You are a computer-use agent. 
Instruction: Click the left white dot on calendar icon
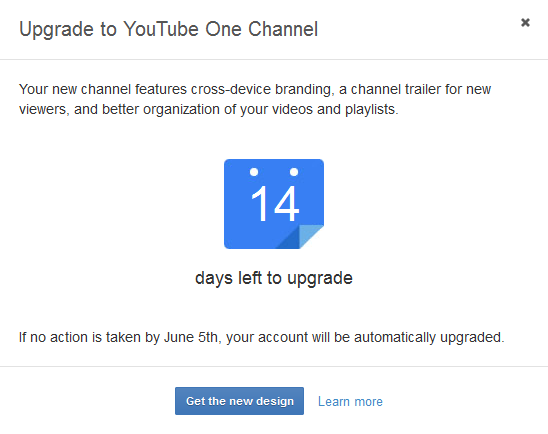click(254, 172)
